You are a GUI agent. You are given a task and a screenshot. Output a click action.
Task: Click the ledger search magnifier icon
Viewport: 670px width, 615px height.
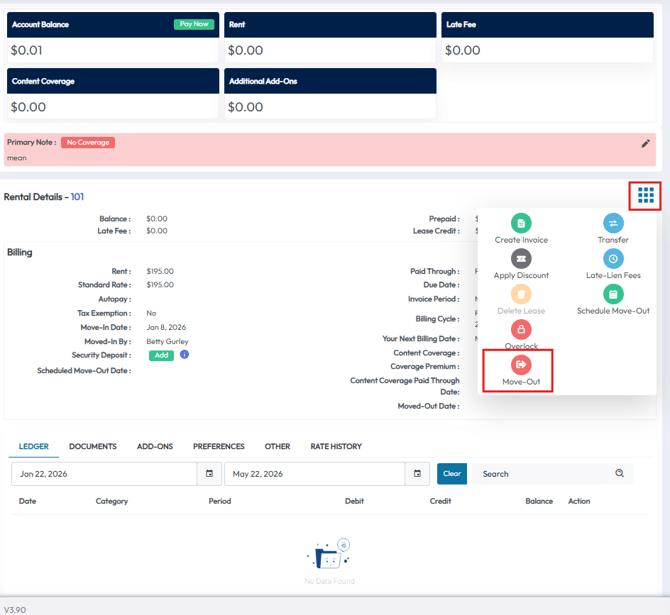coord(619,473)
